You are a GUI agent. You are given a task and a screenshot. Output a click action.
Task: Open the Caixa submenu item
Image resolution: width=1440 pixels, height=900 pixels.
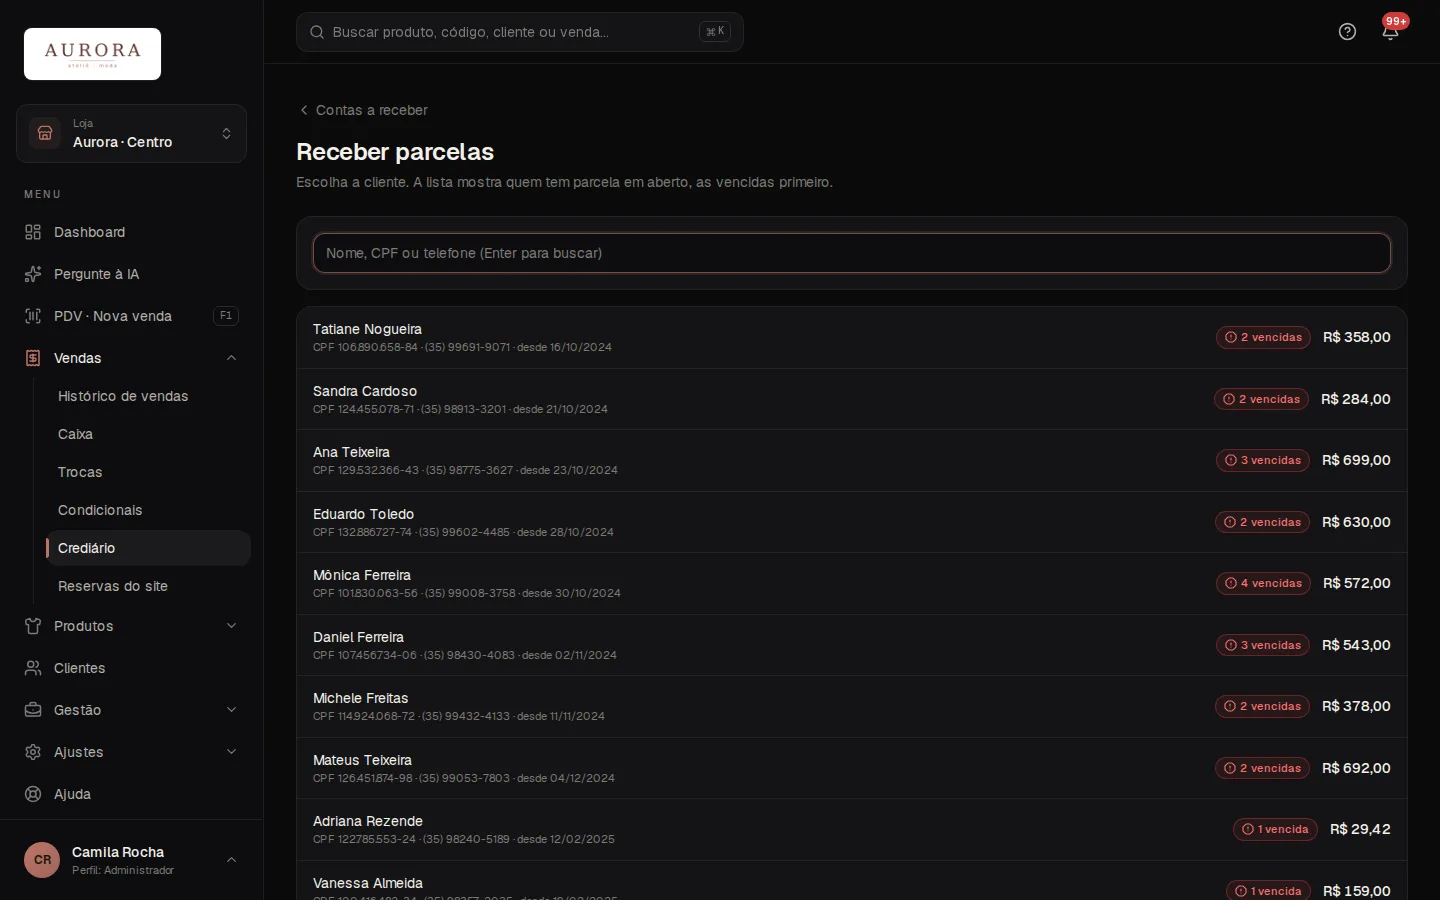point(148,434)
